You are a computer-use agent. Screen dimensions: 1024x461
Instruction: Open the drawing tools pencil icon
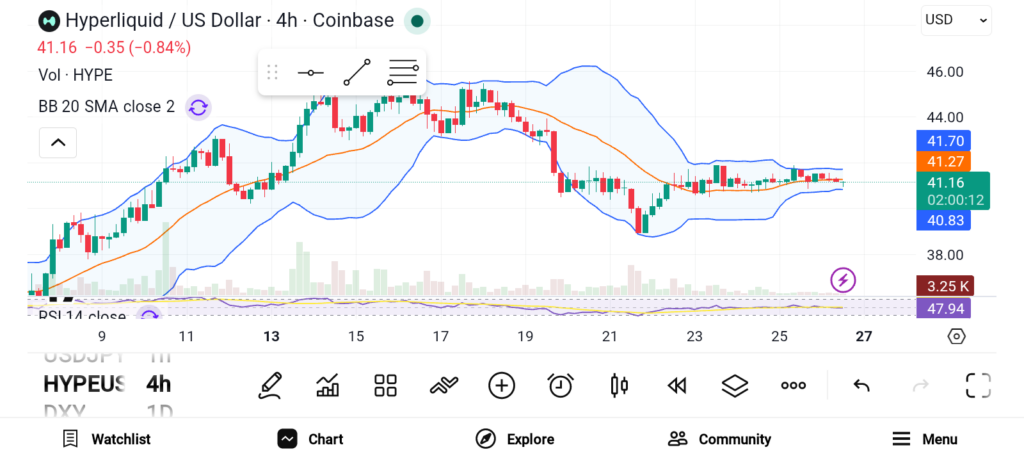(270, 386)
